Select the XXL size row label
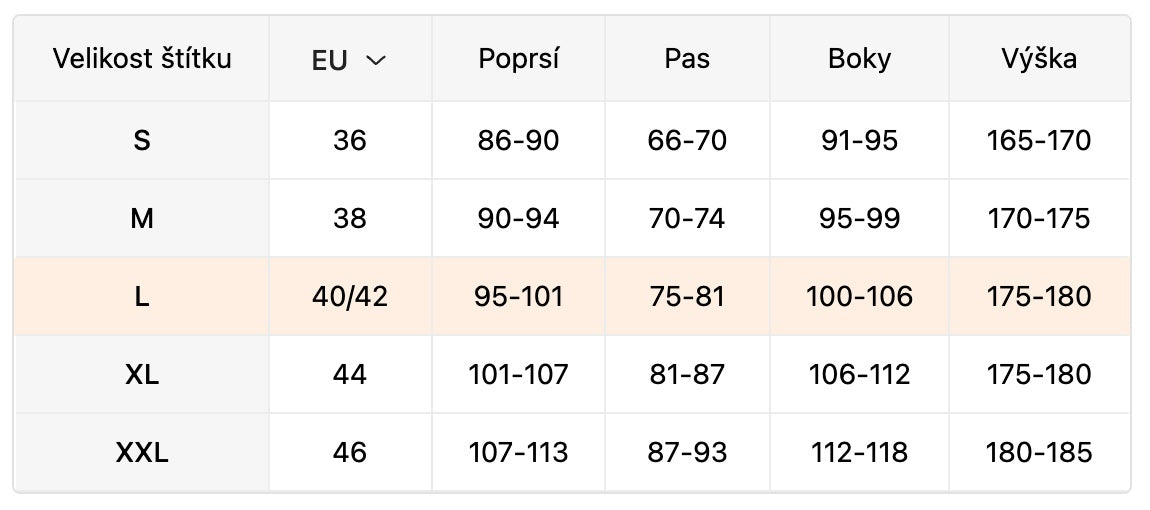This screenshot has width=1150, height=510. tap(142, 453)
